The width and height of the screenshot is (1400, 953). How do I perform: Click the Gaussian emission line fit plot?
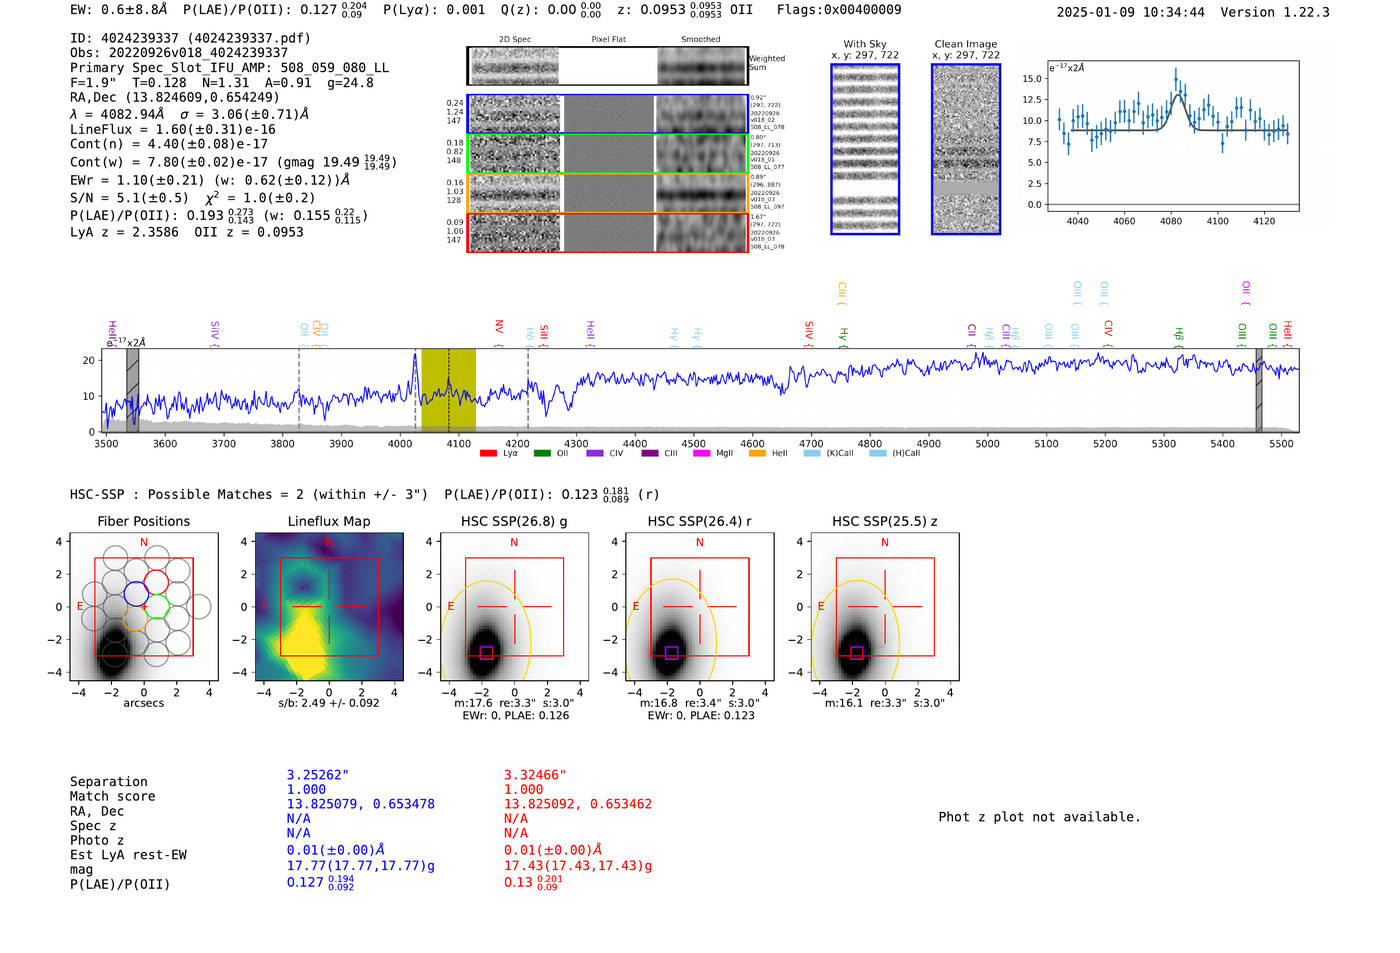point(1172,136)
